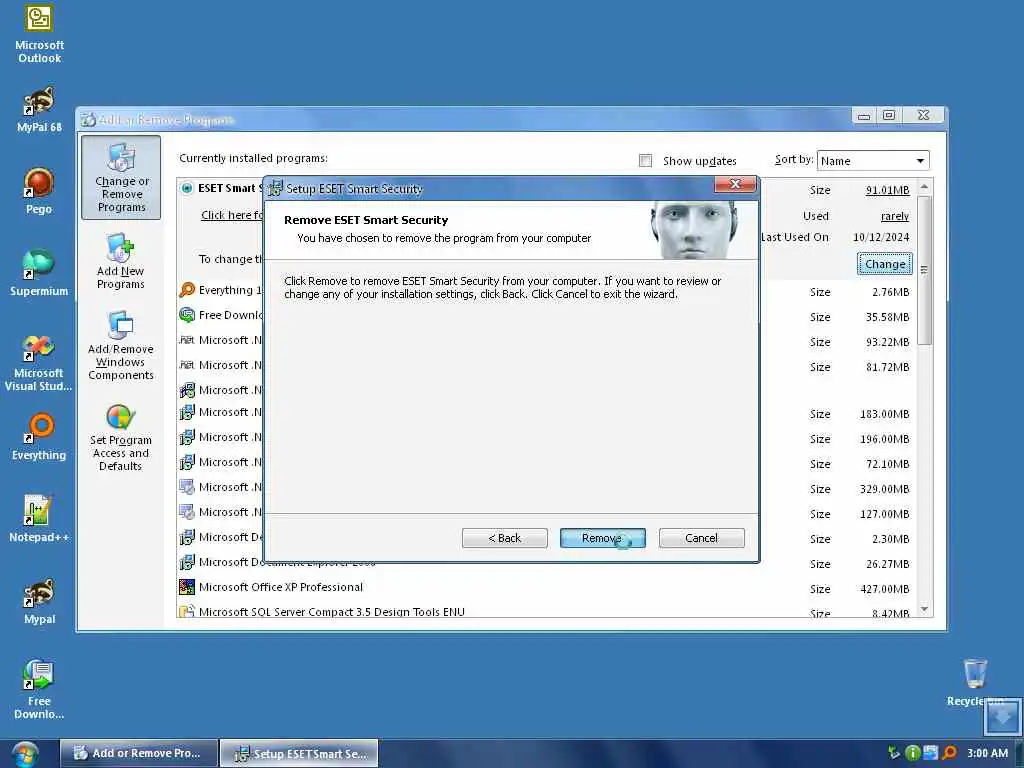
Task: Open the Notepad++ desktop shortcut
Action: click(39, 519)
